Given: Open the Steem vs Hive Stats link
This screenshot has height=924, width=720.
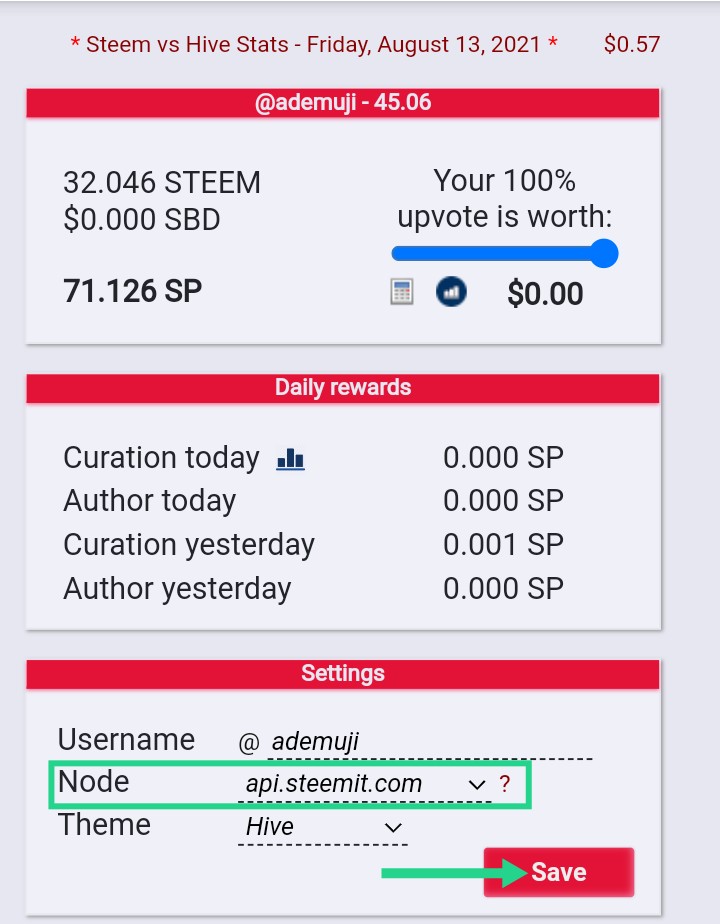Looking at the screenshot, I should tap(313, 44).
